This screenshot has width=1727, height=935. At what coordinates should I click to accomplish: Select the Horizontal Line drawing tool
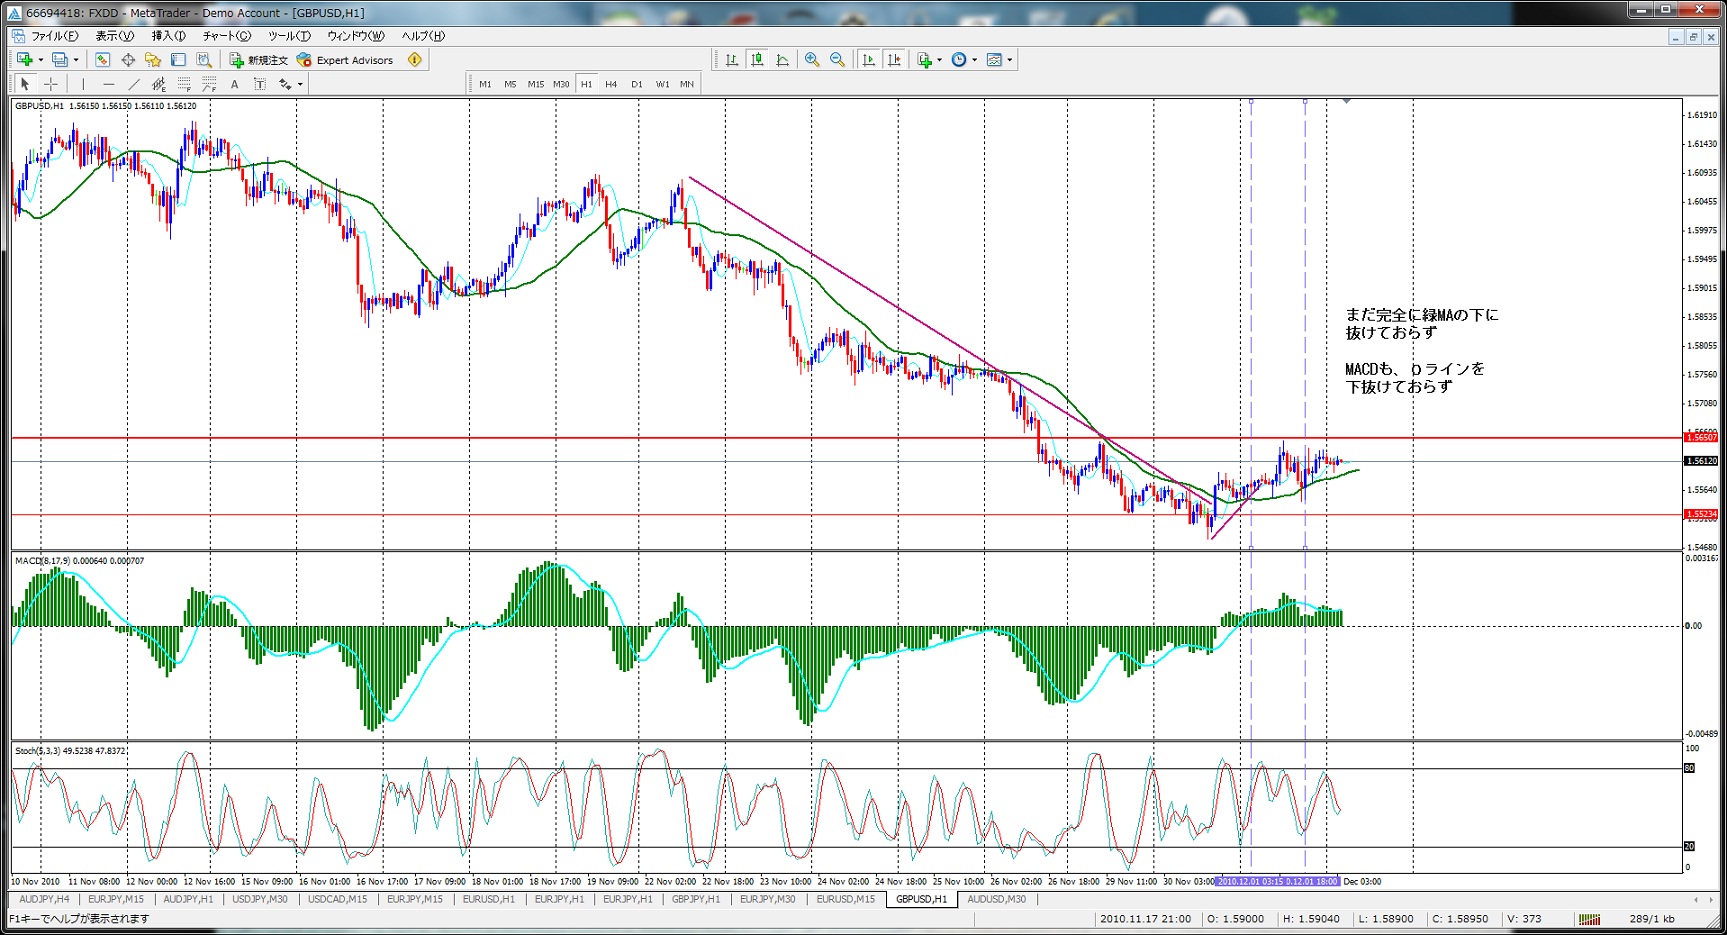click(x=108, y=84)
